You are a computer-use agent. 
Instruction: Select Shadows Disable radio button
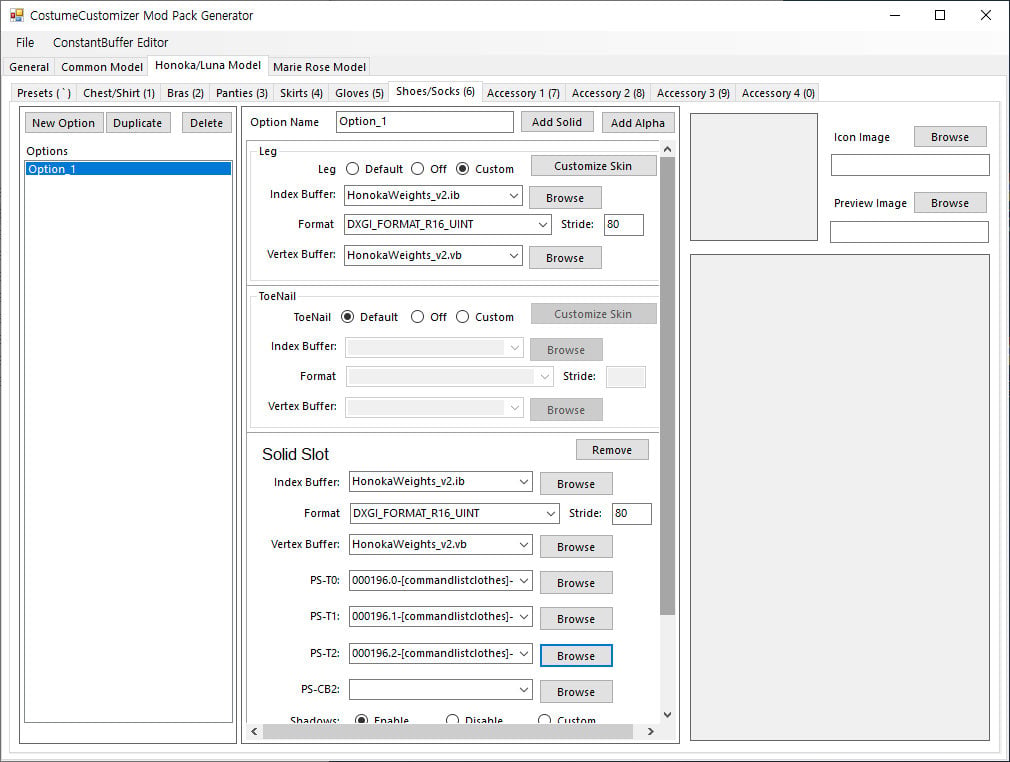point(452,719)
